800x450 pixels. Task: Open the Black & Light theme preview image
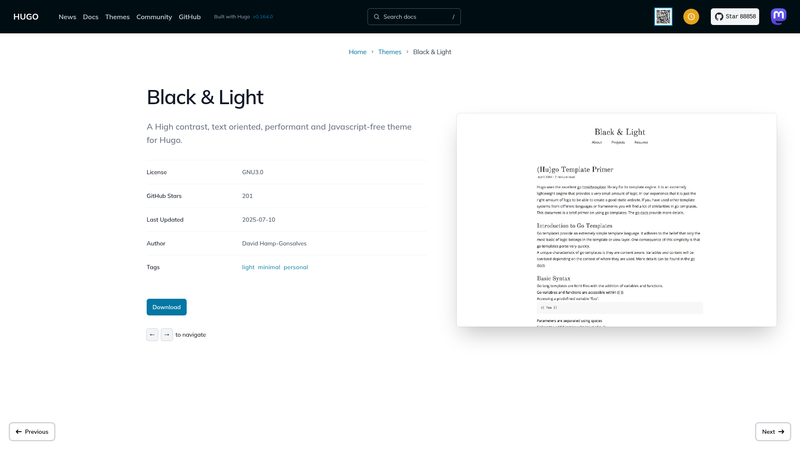tap(616, 220)
